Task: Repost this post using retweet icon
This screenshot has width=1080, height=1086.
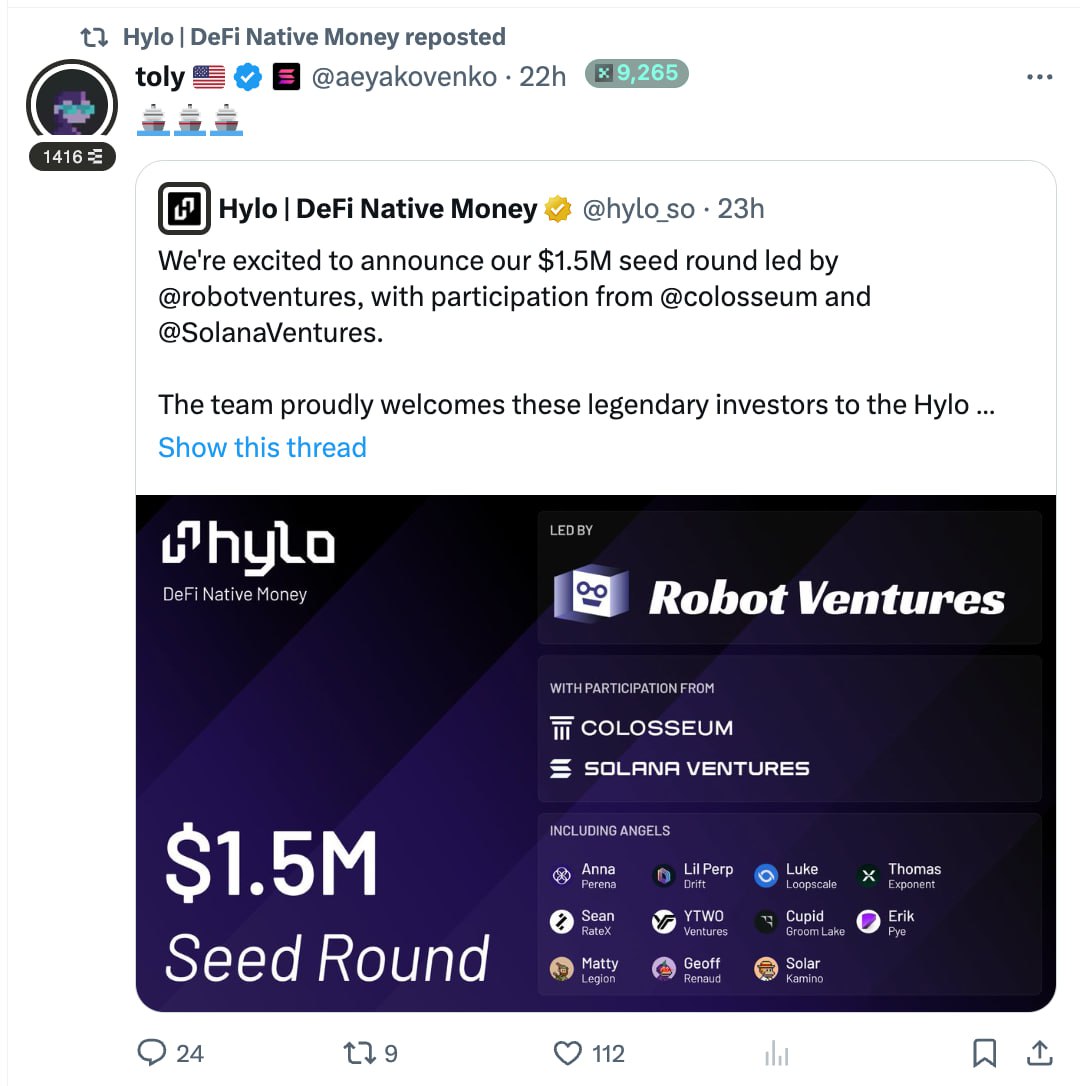Action: pyautogui.click(x=360, y=1053)
